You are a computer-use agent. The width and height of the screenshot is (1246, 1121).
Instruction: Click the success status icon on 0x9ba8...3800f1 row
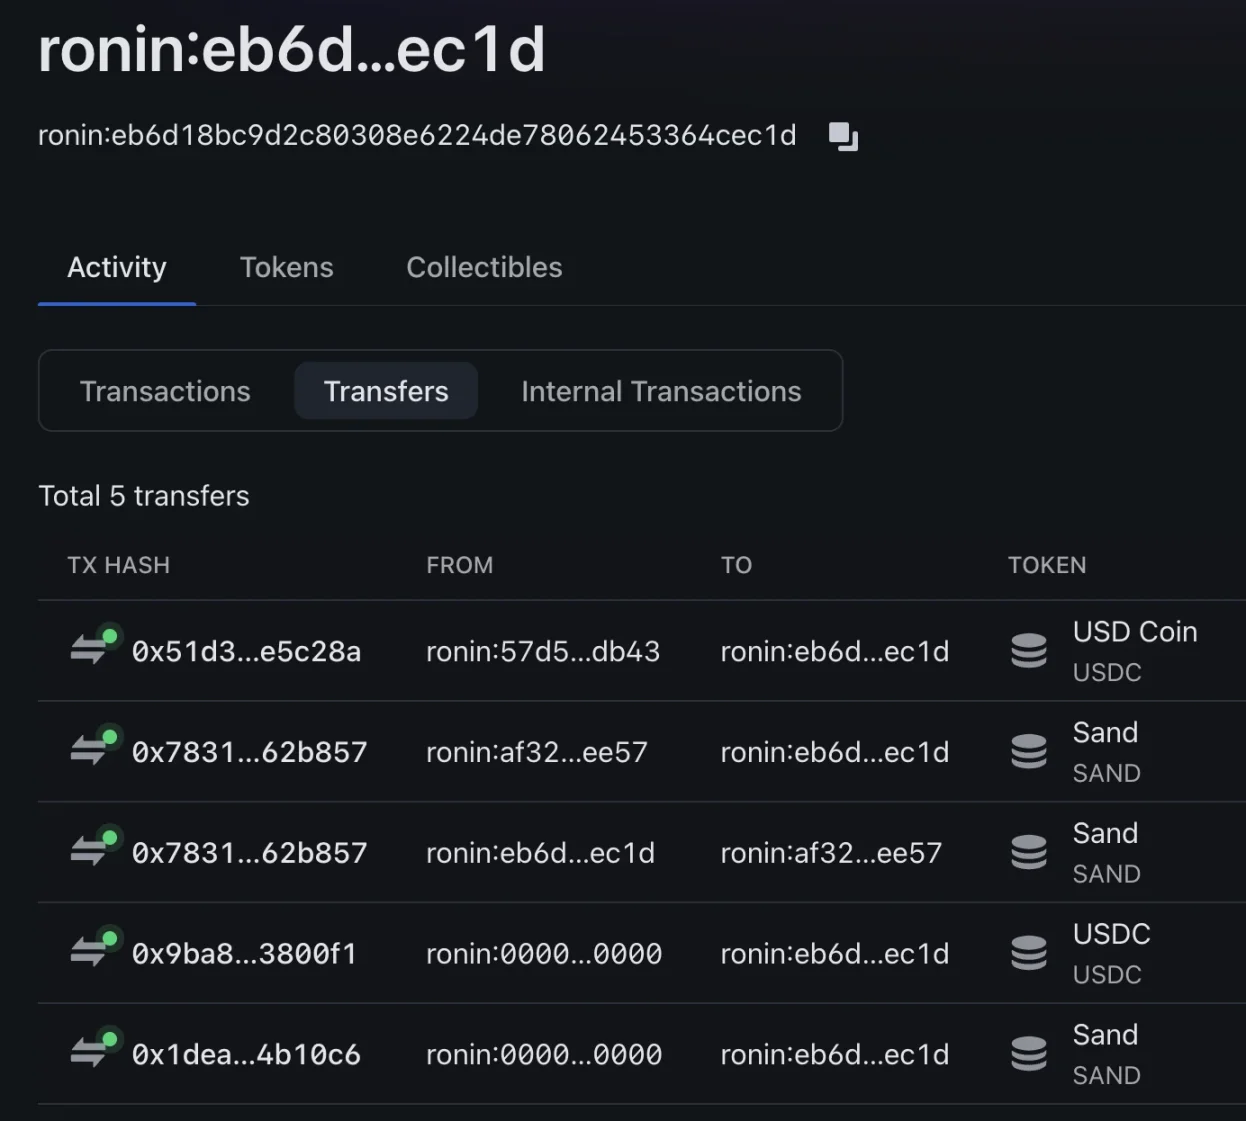109,938
